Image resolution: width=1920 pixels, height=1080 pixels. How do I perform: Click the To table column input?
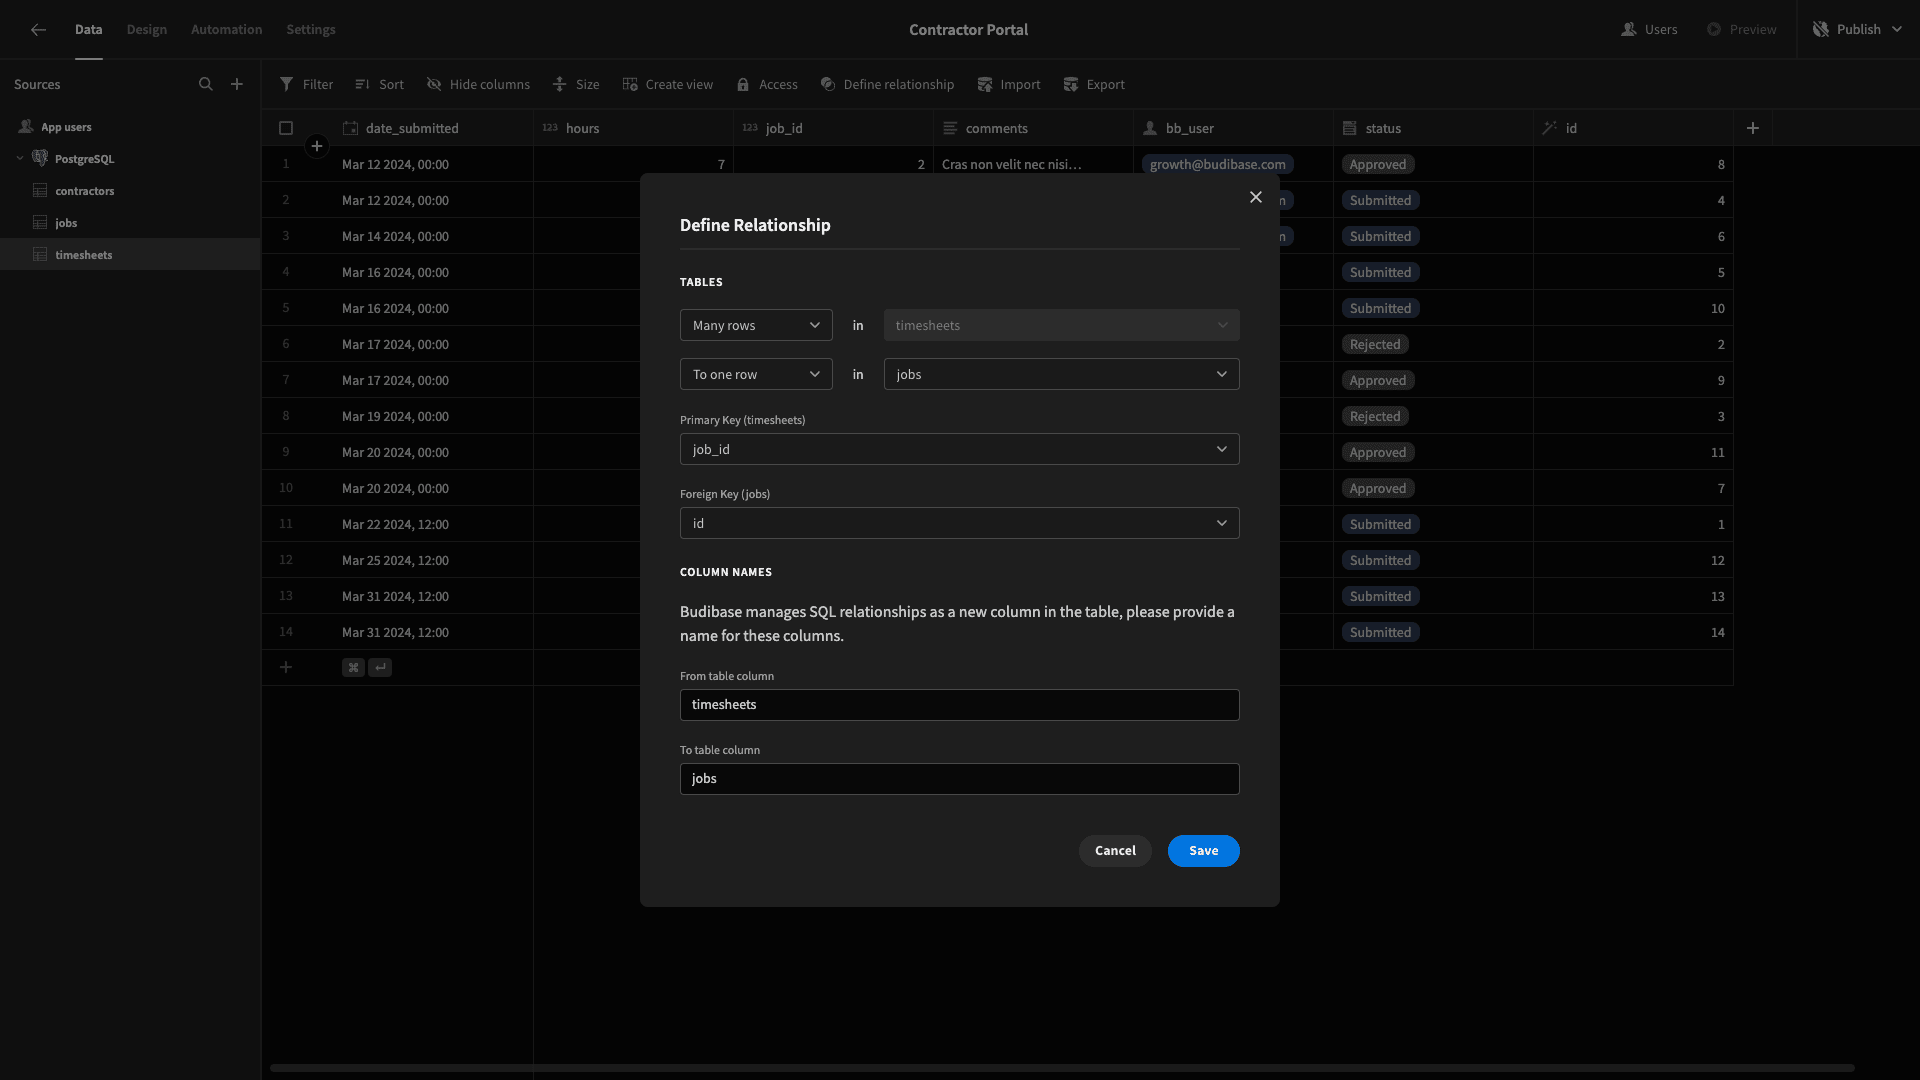click(x=960, y=779)
